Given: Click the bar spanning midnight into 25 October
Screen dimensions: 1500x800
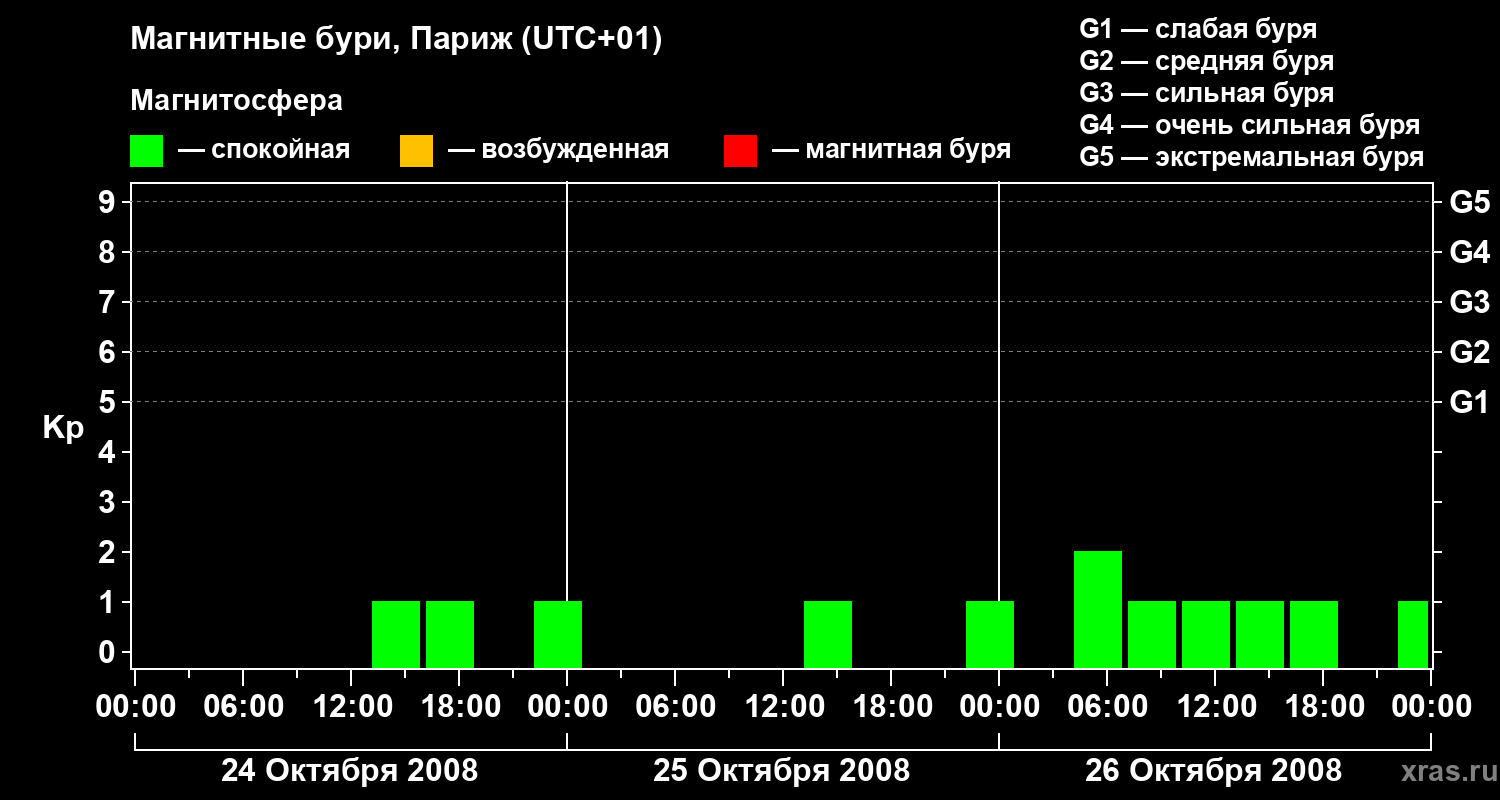Looking at the screenshot, I should [x=558, y=634].
